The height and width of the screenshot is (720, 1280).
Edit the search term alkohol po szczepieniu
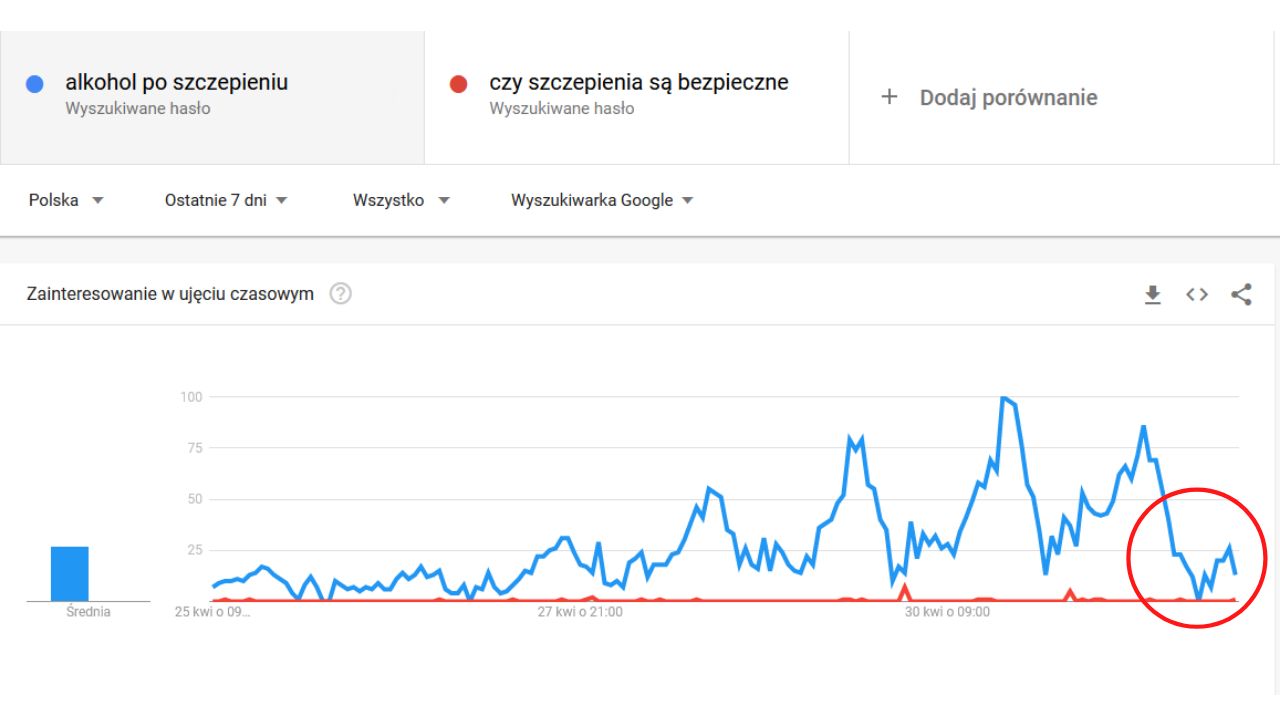click(176, 82)
